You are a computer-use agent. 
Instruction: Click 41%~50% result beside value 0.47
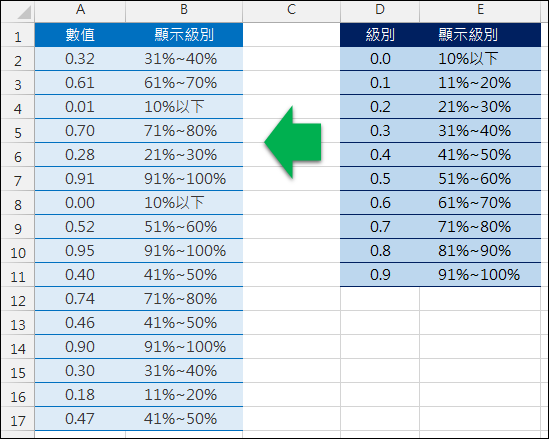click(x=184, y=419)
